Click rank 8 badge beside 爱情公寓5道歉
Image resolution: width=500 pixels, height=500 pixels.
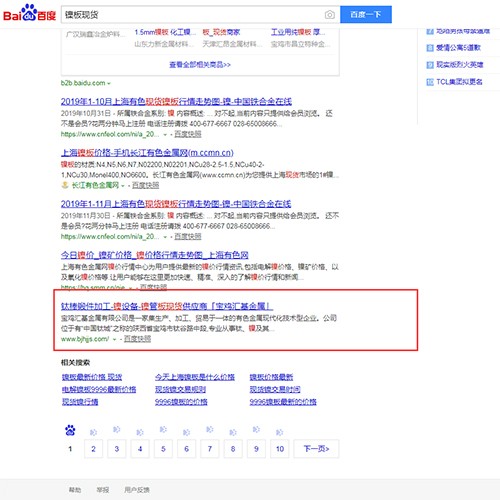pos(430,48)
